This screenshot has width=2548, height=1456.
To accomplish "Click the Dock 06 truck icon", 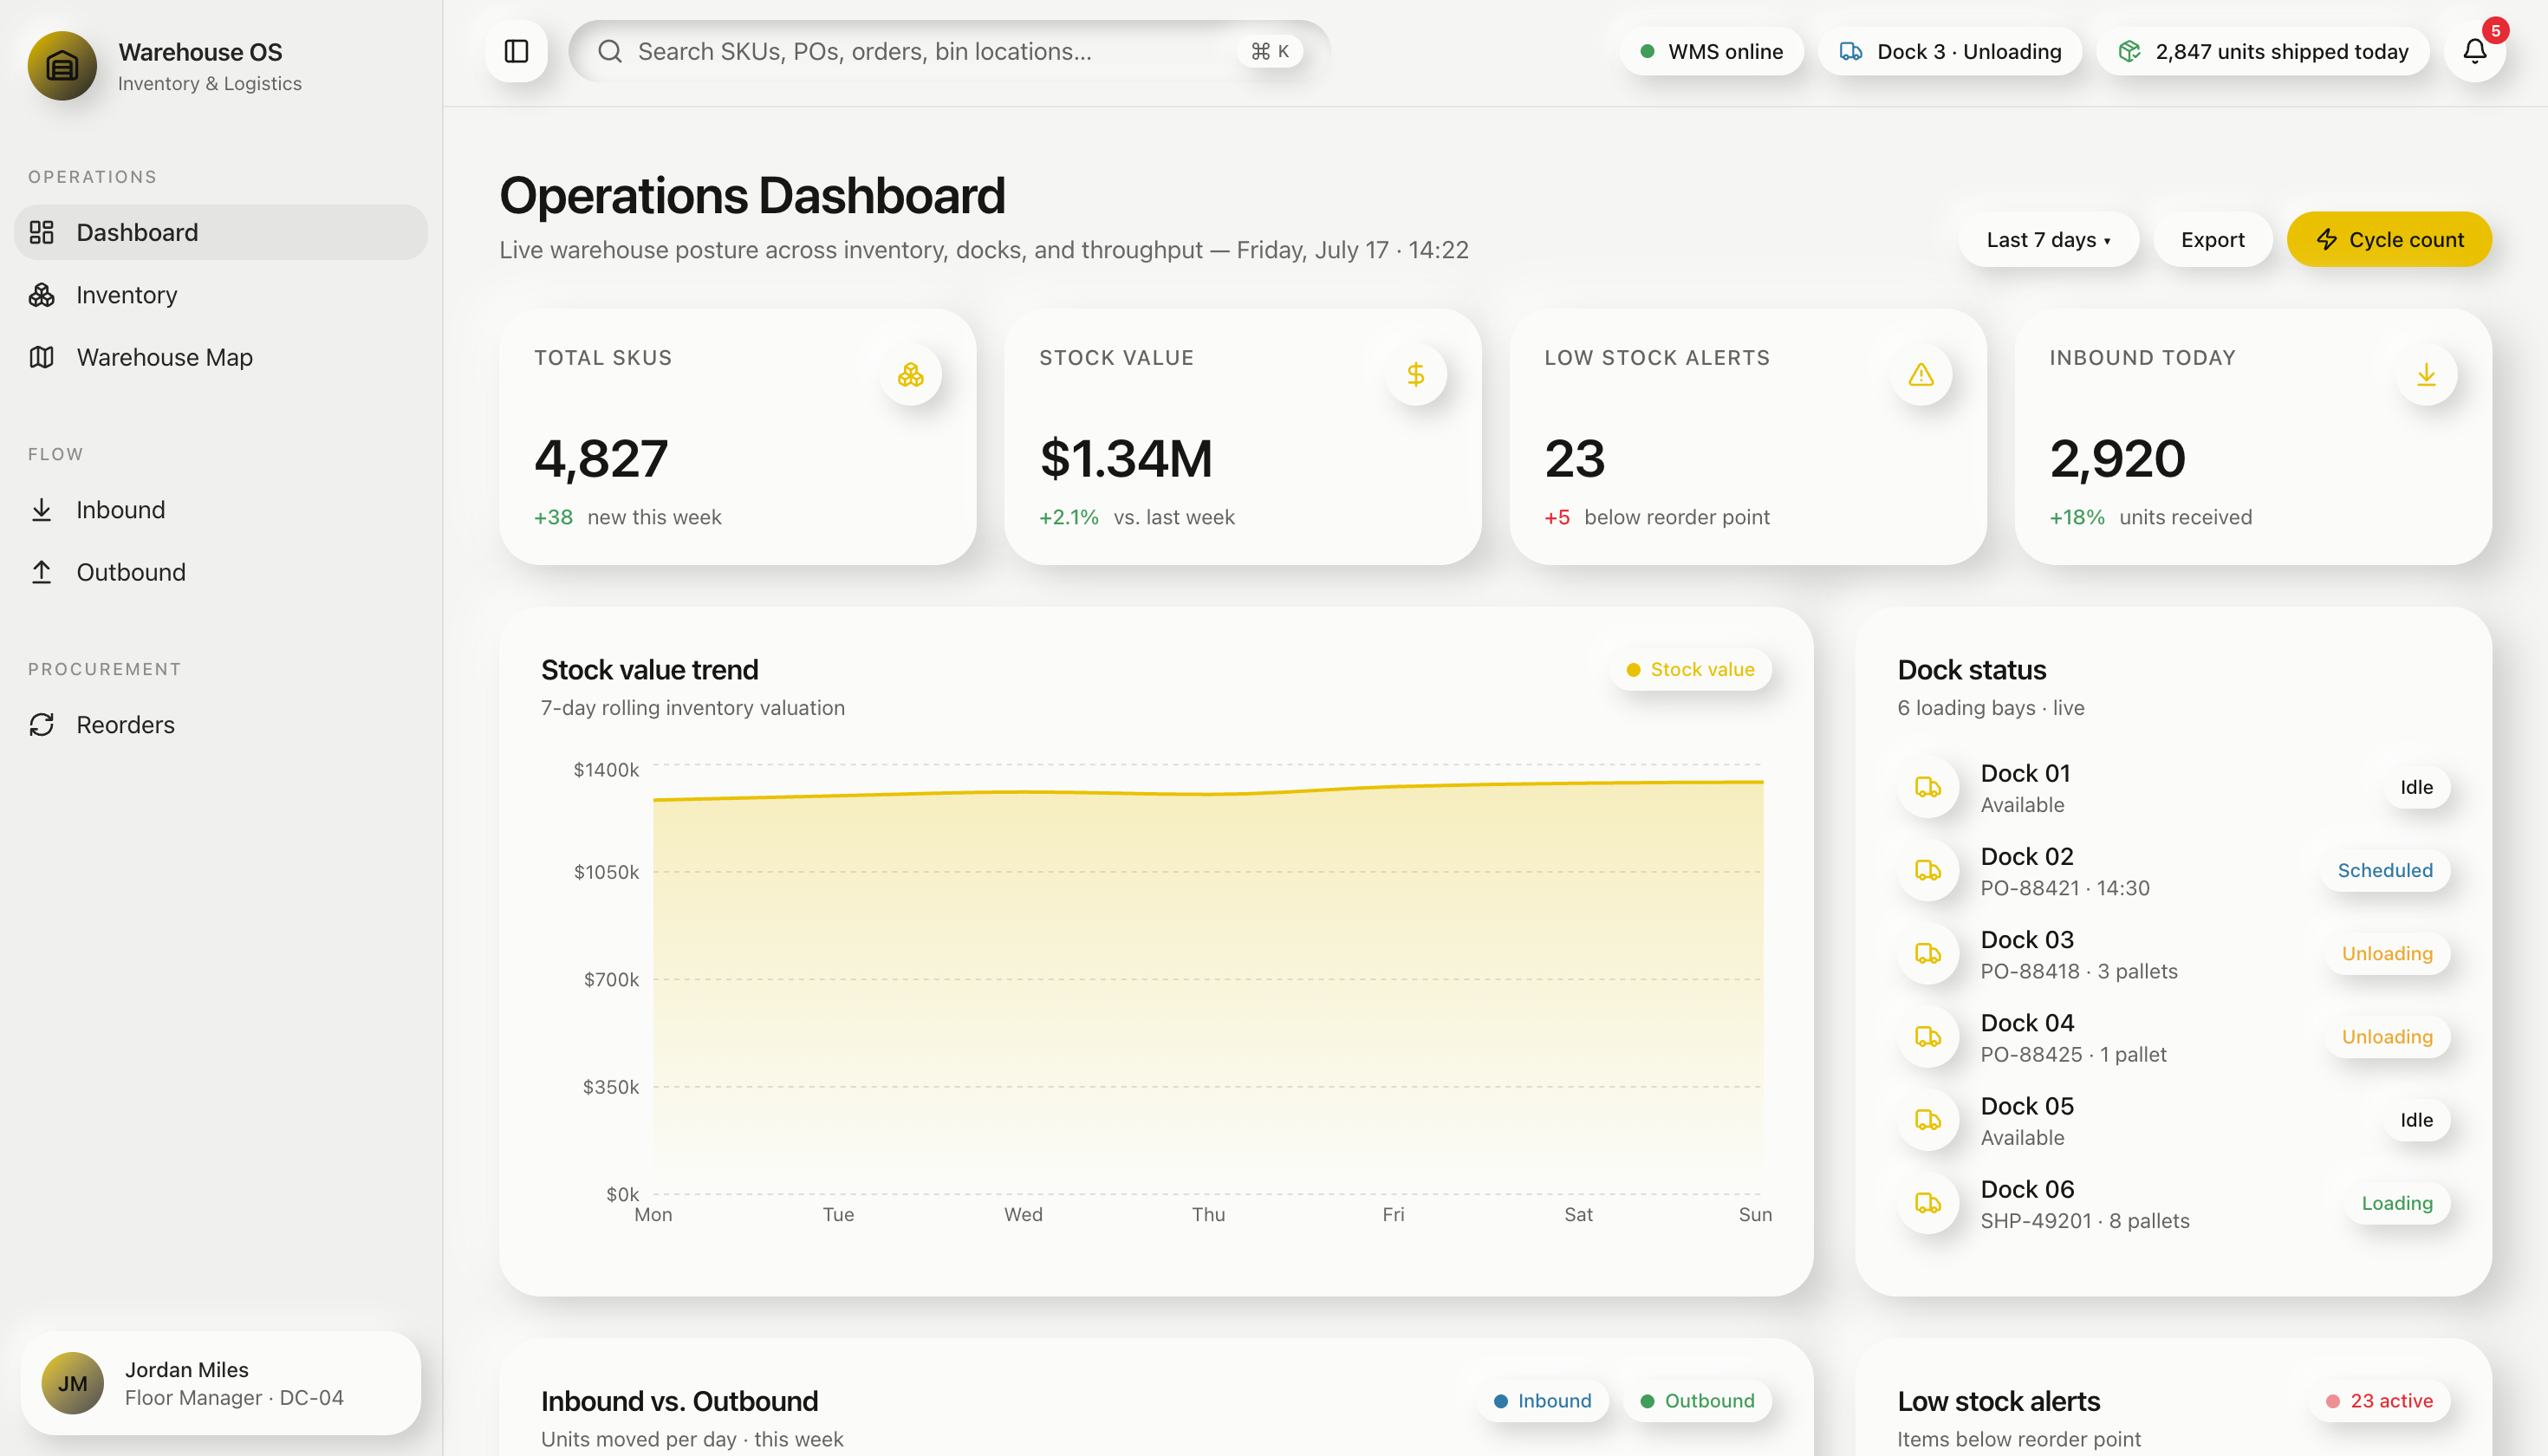I will pos(1928,1203).
